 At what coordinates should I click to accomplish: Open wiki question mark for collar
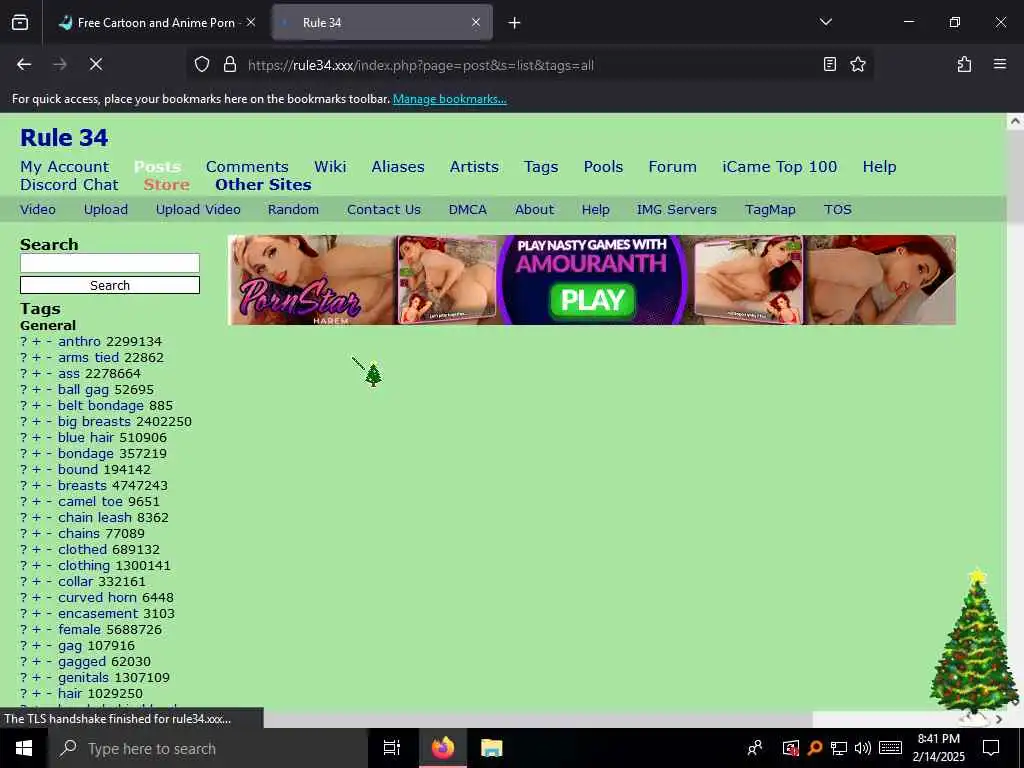[24, 581]
